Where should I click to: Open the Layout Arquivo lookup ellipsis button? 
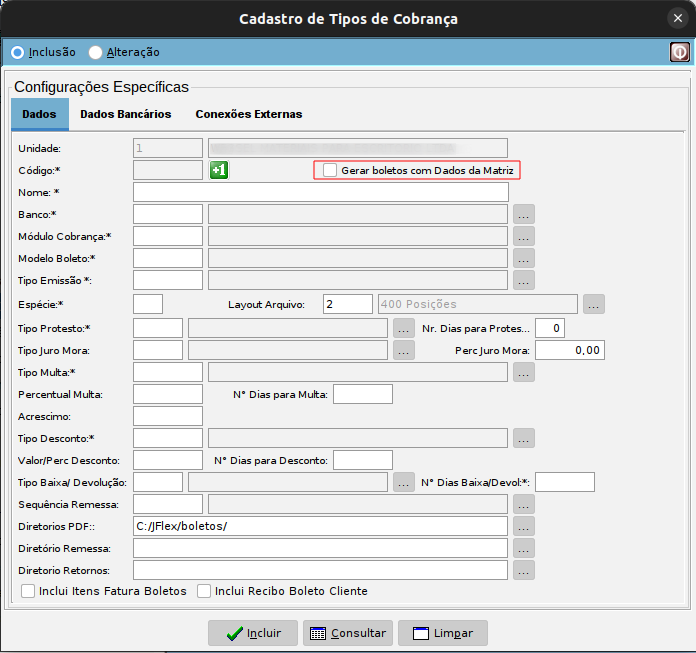pyautogui.click(x=594, y=304)
